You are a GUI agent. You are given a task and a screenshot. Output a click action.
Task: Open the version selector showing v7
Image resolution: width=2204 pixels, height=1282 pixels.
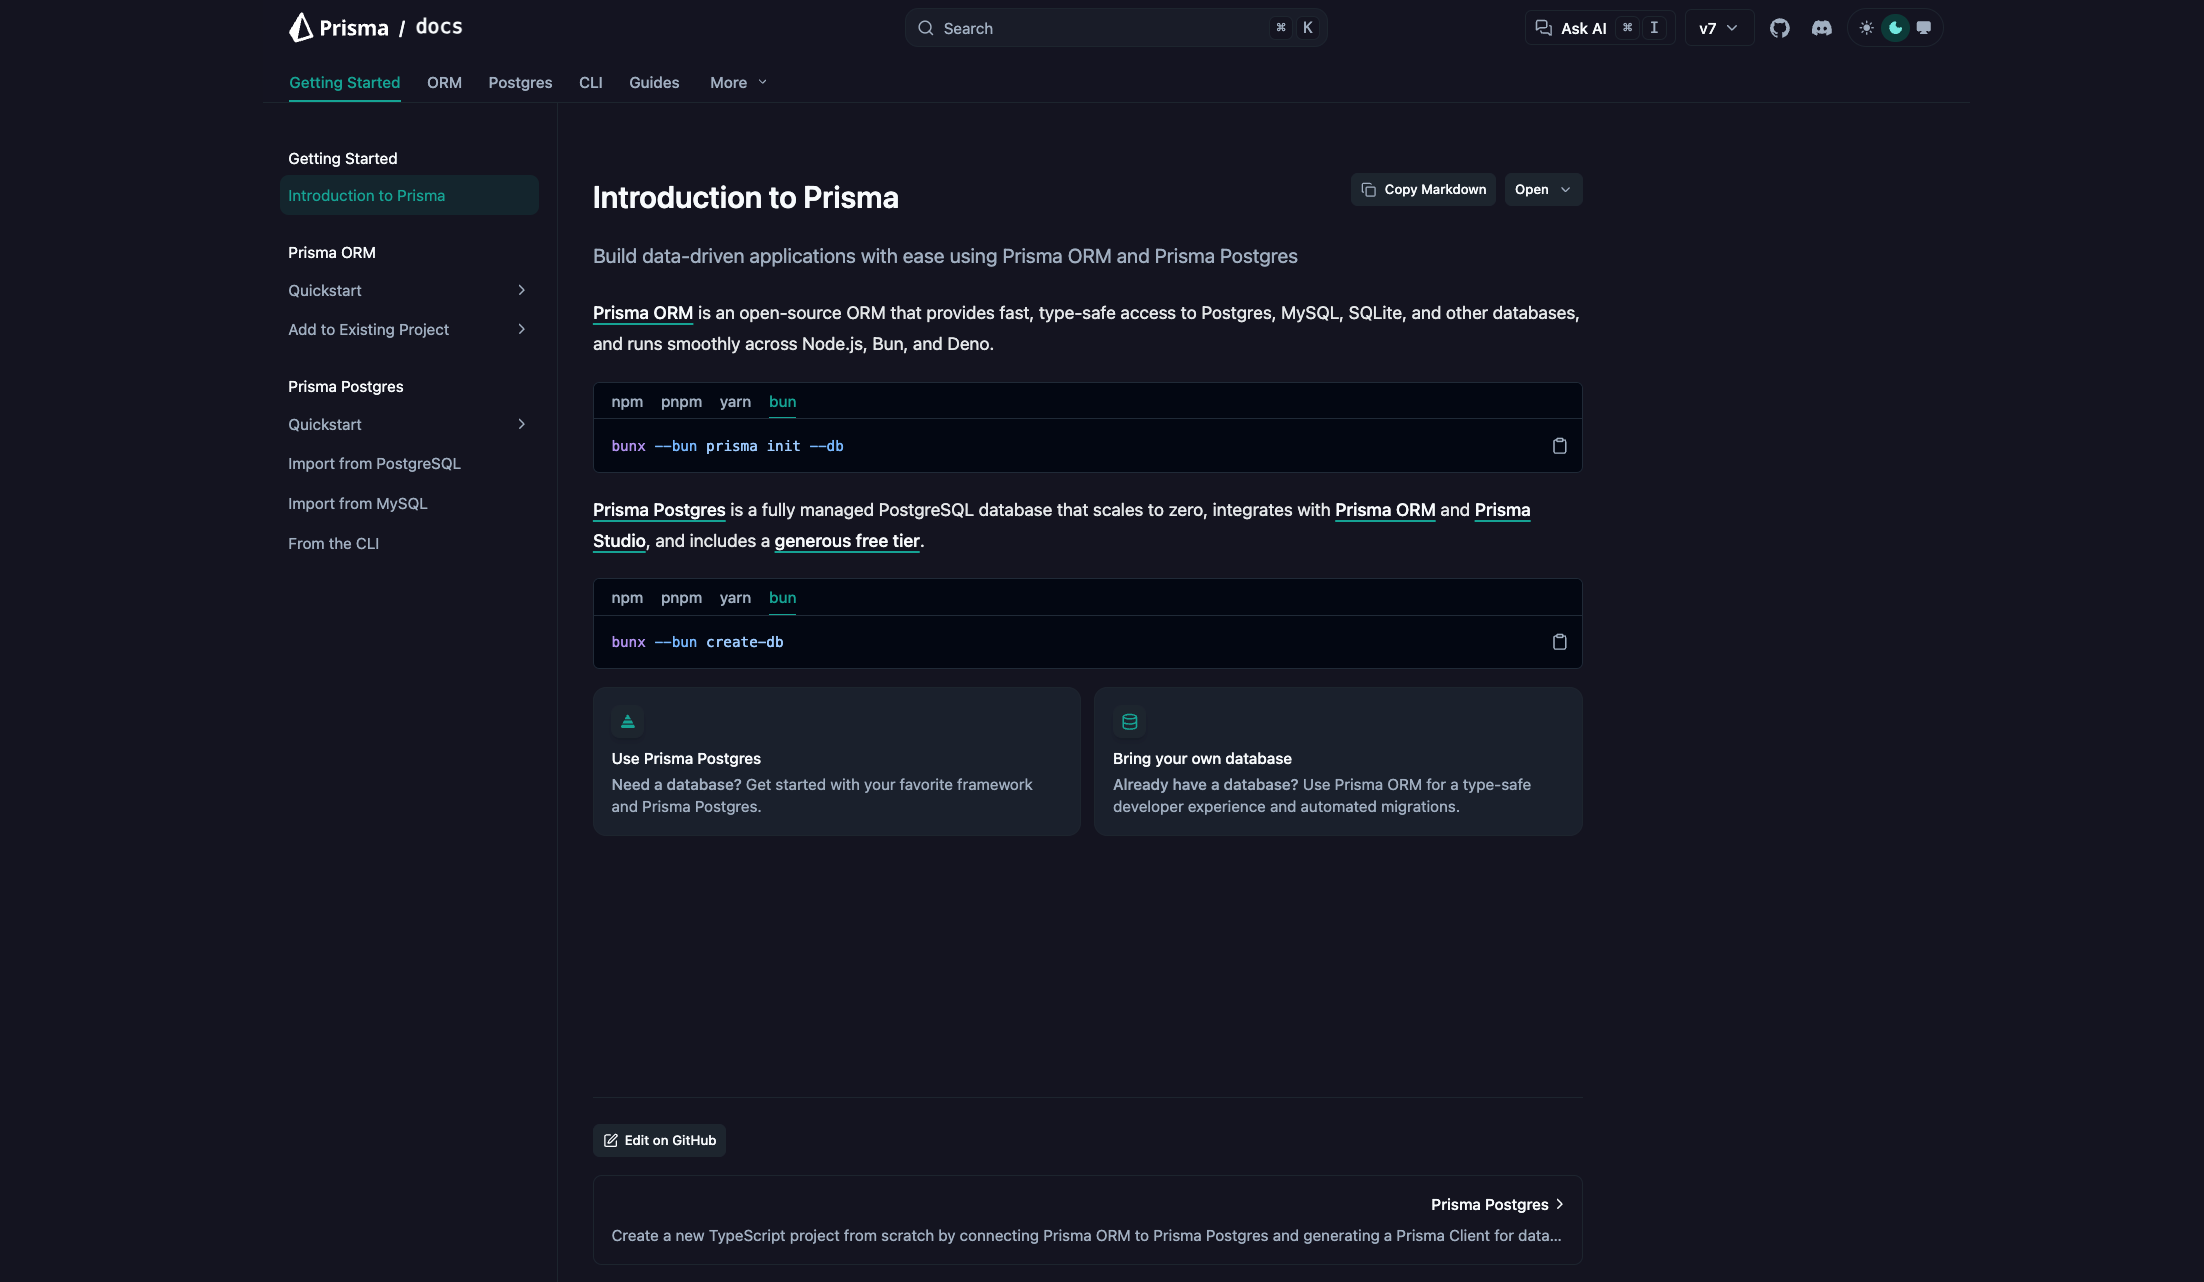[1718, 28]
